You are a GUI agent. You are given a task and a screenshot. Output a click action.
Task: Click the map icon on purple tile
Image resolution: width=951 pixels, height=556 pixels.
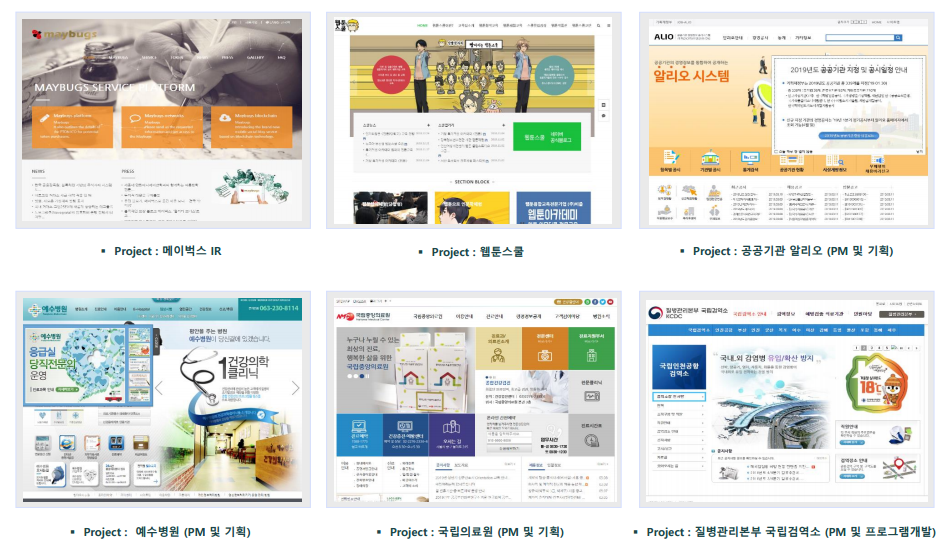[x=451, y=427]
